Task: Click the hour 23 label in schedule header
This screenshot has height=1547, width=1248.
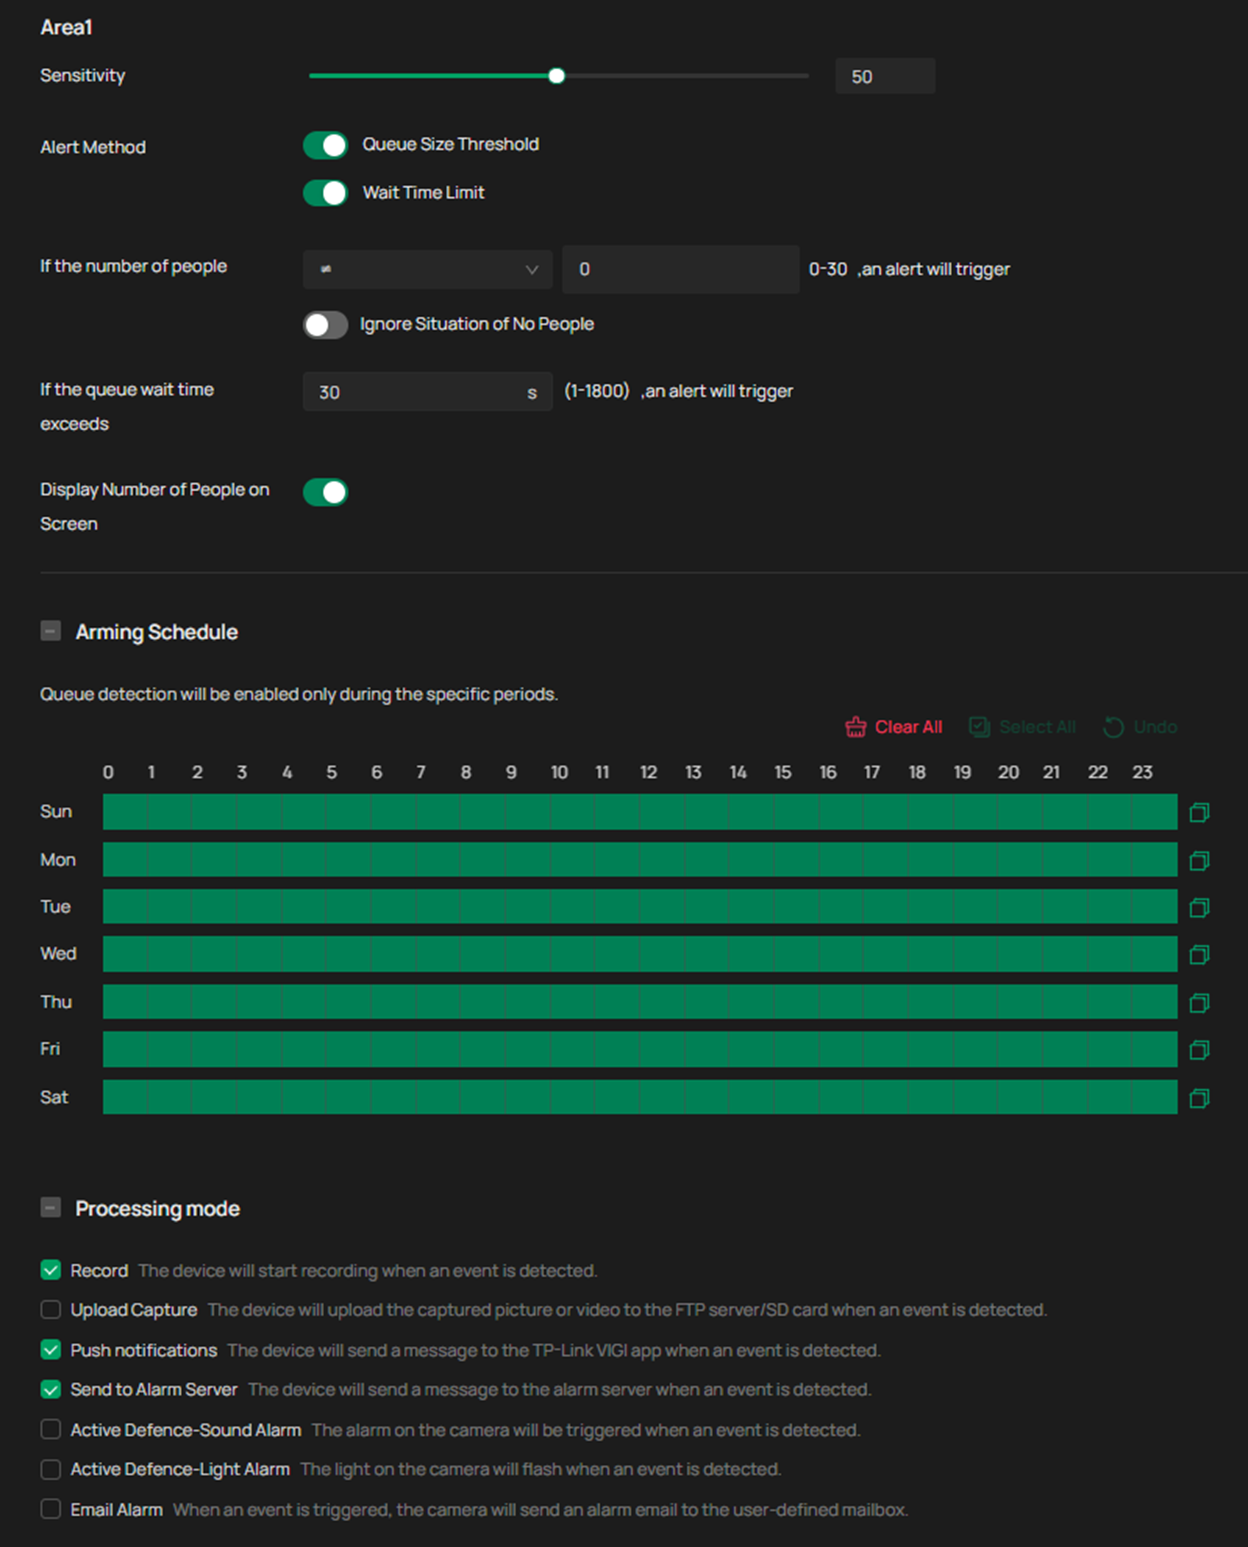Action: point(1142,772)
